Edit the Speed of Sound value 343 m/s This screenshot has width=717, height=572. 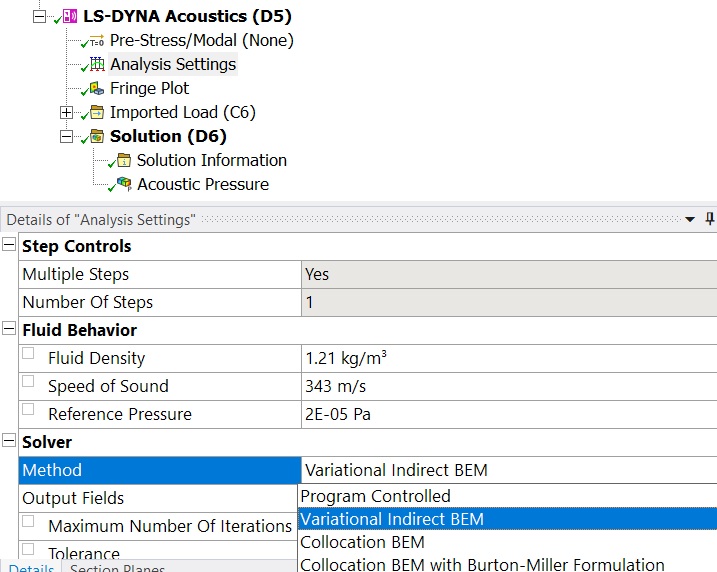pos(509,386)
